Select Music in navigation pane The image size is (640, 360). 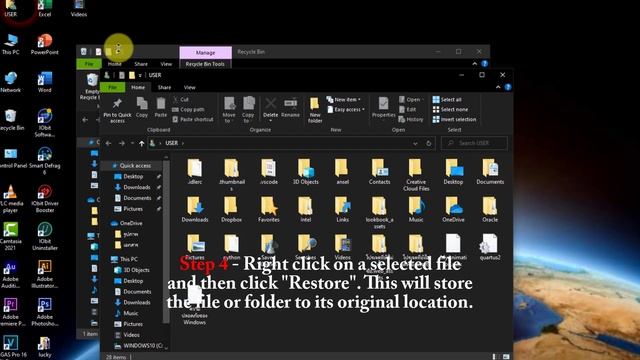(131, 313)
